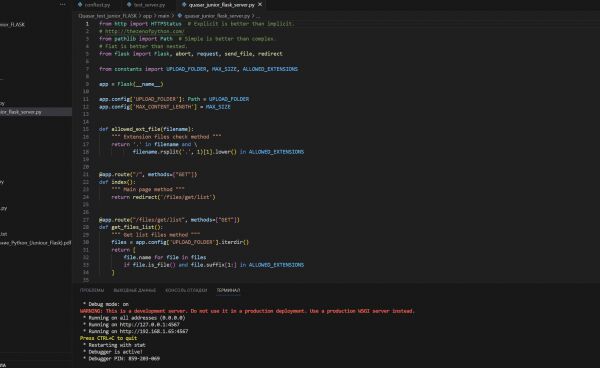Click the 'Debugger PIN' terminal line

(121, 359)
